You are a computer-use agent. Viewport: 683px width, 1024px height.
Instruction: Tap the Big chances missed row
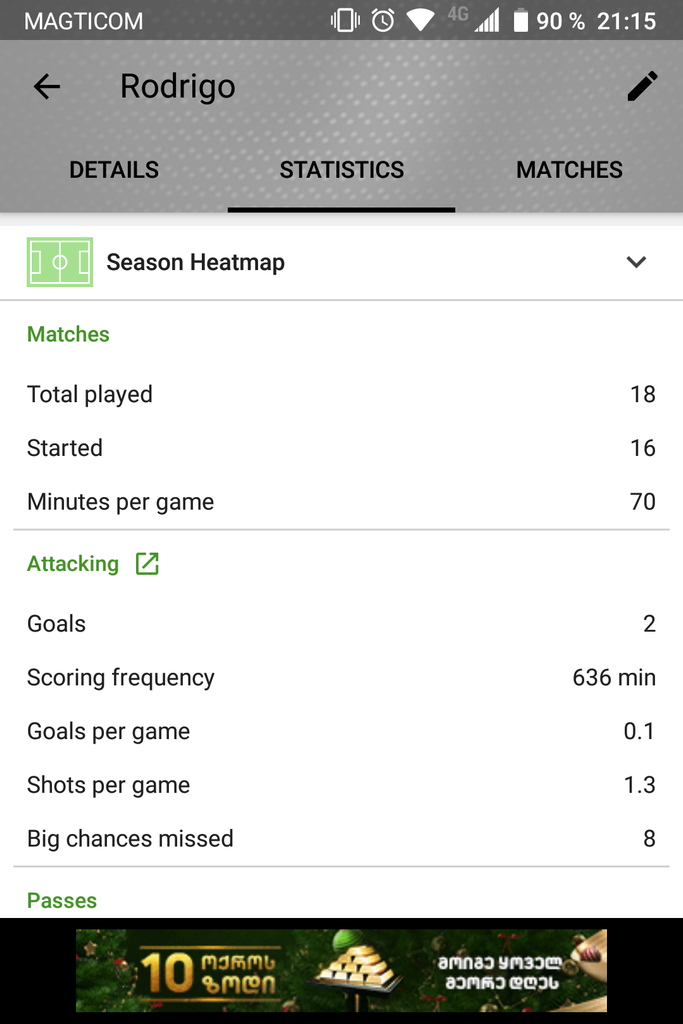click(x=341, y=839)
